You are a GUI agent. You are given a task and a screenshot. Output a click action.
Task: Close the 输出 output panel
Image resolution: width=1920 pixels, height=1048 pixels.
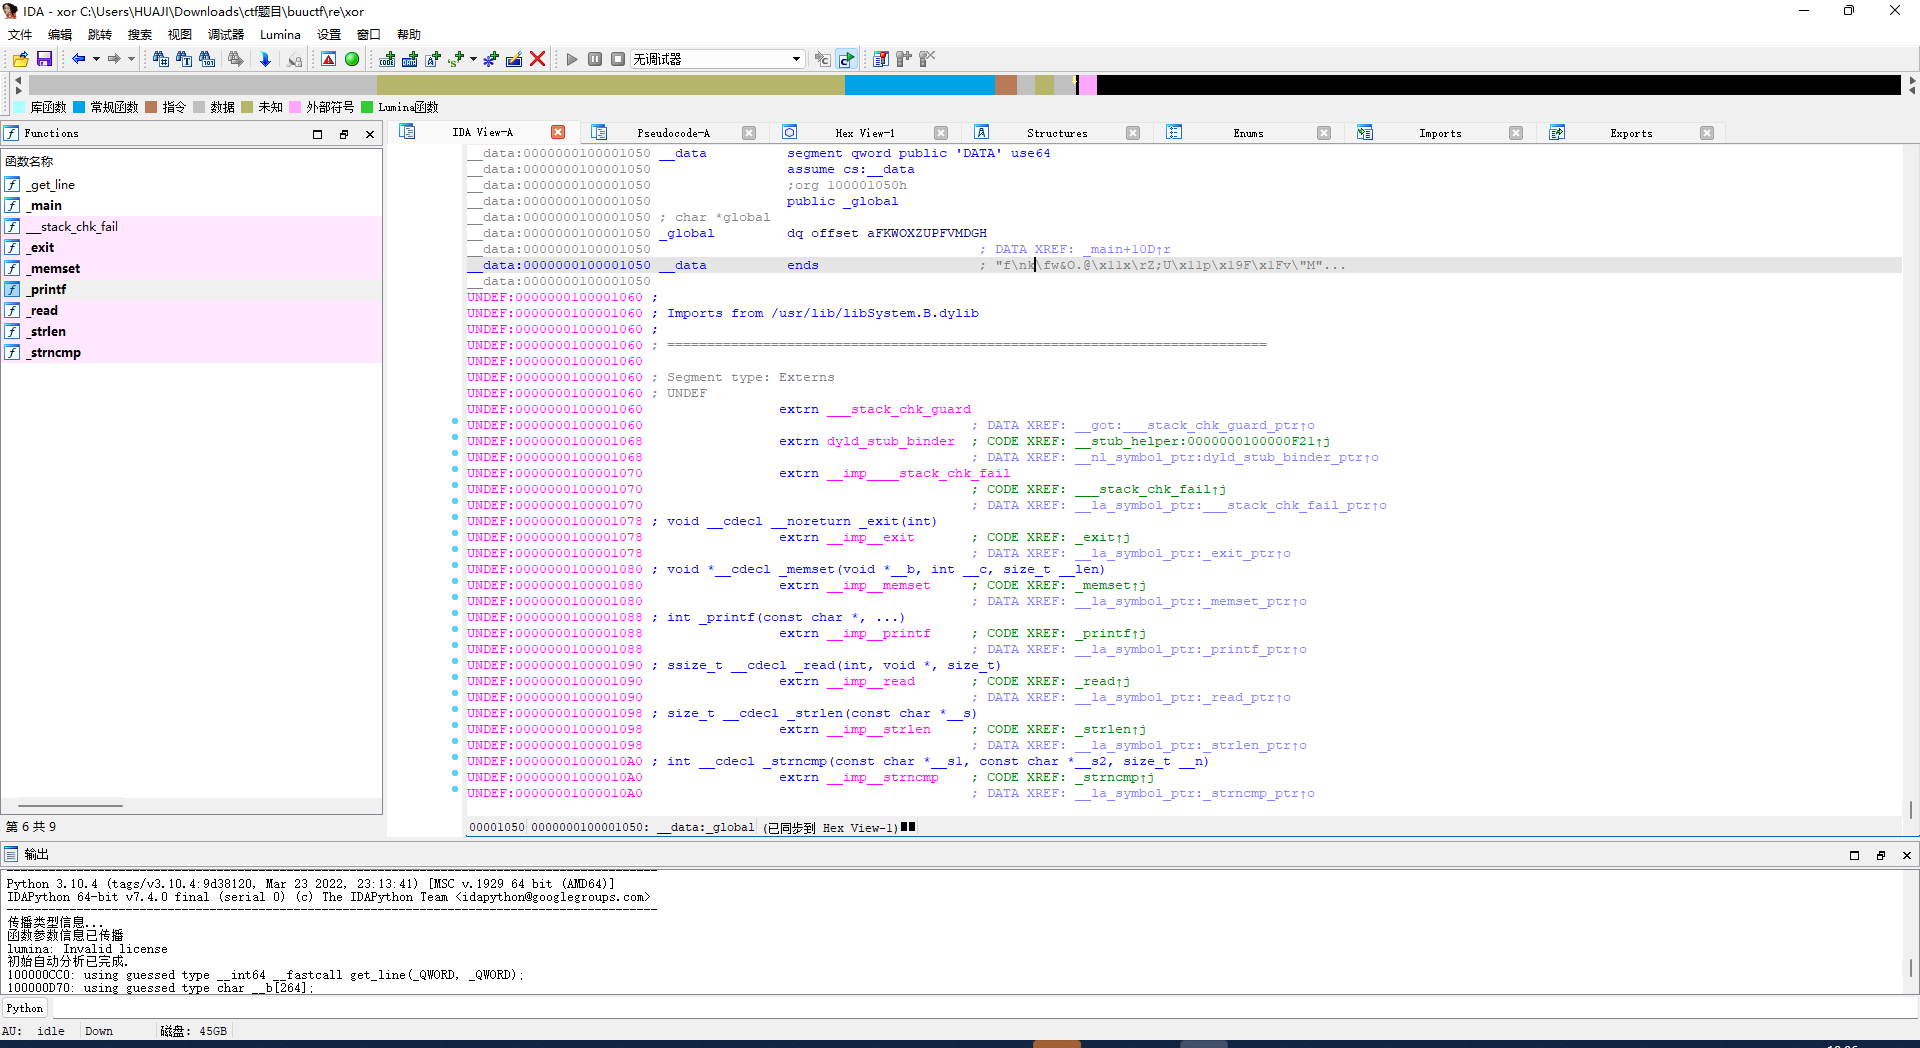point(1906,855)
